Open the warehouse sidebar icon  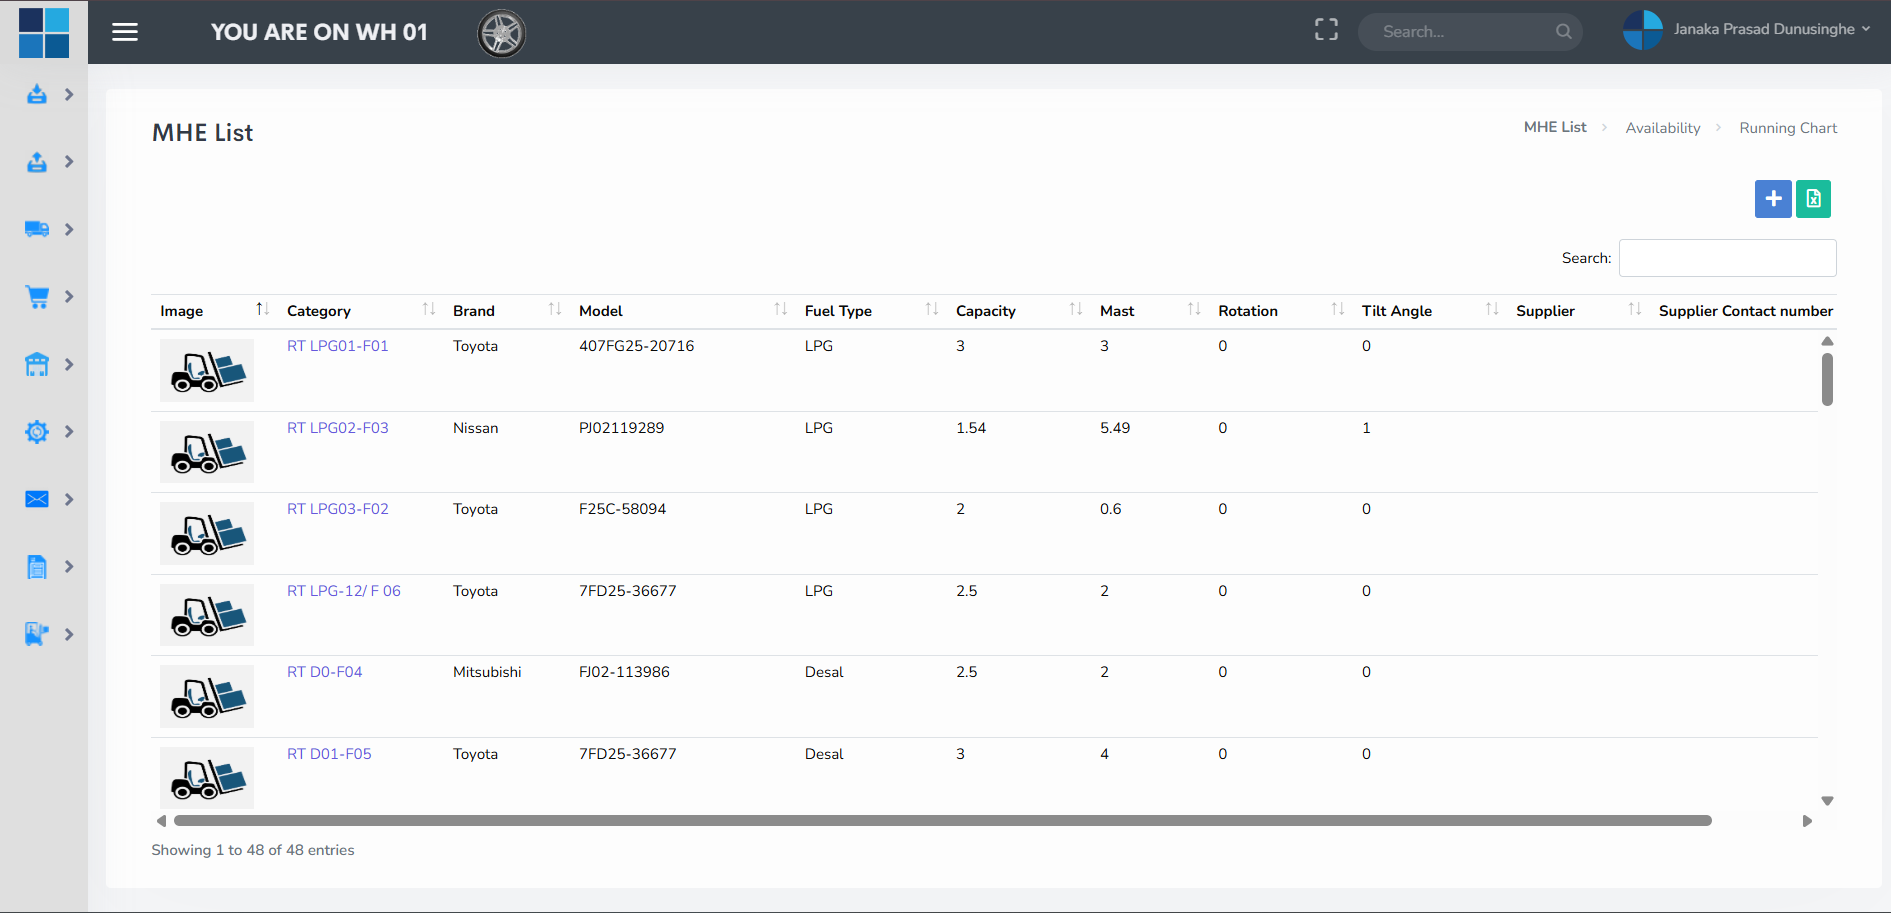(37, 364)
